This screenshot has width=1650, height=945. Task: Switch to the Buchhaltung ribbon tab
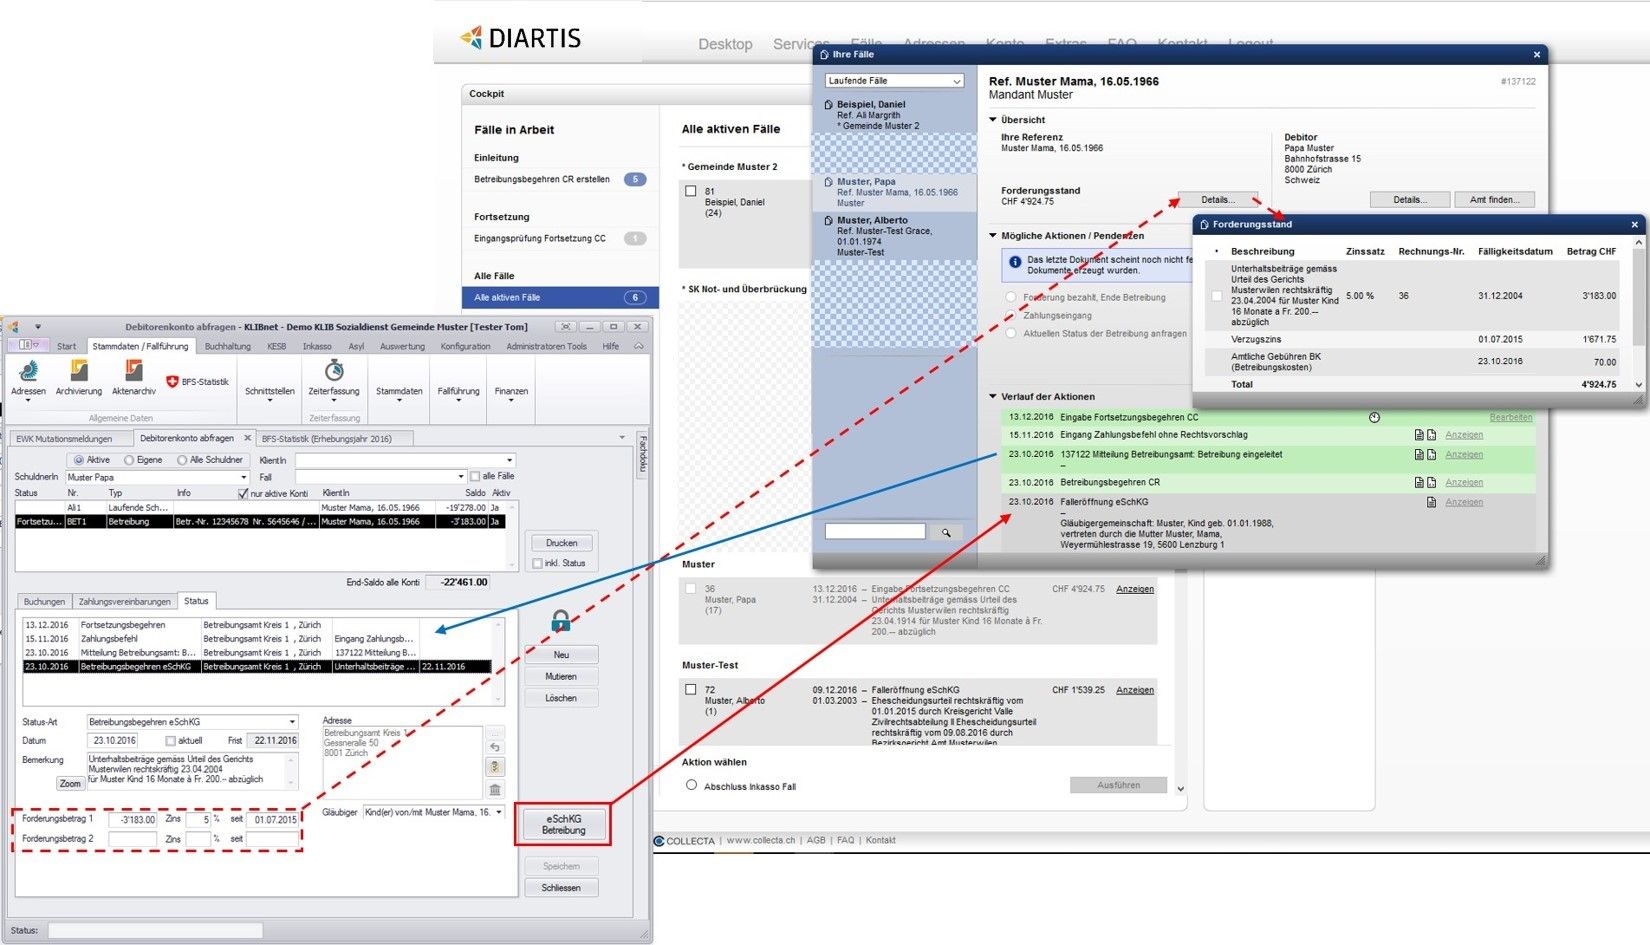[227, 347]
